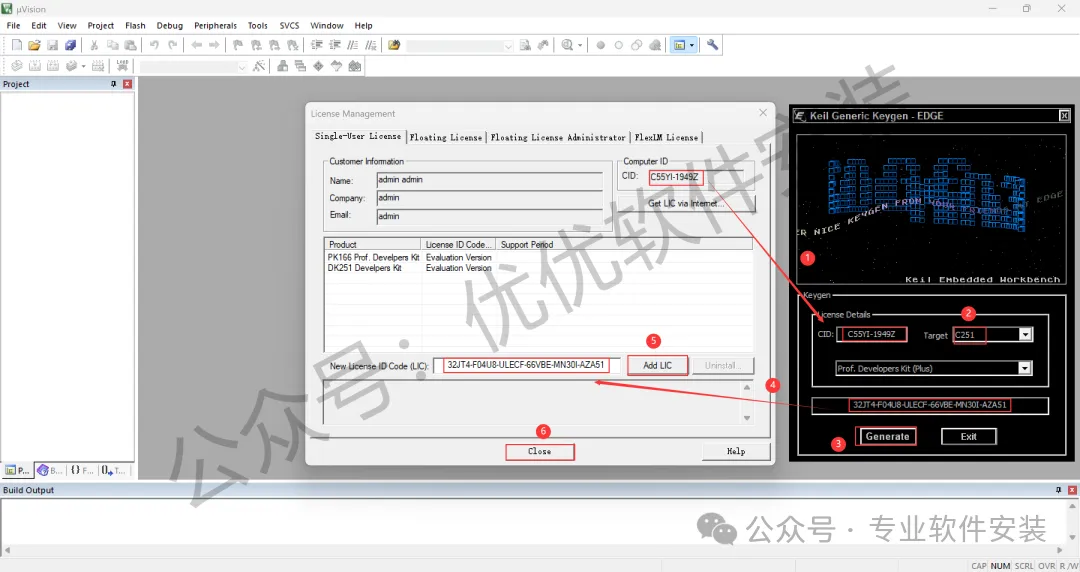This screenshot has width=1080, height=572.
Task: Close the Project panel with red X
Action: point(127,83)
